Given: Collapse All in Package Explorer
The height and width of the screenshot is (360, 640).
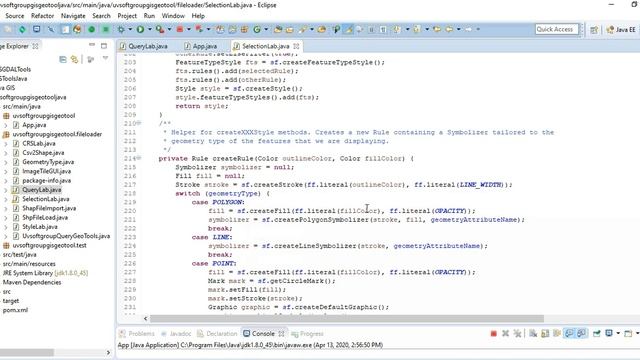Looking at the screenshot, I should 63,60.
